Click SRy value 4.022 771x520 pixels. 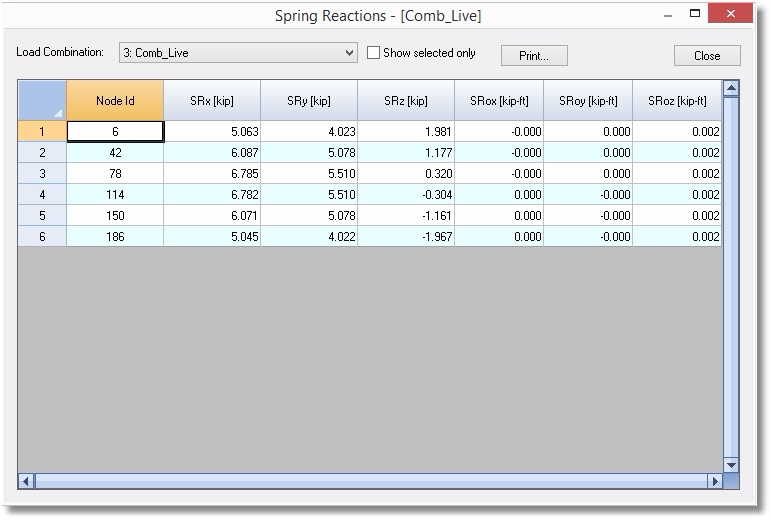(309, 236)
